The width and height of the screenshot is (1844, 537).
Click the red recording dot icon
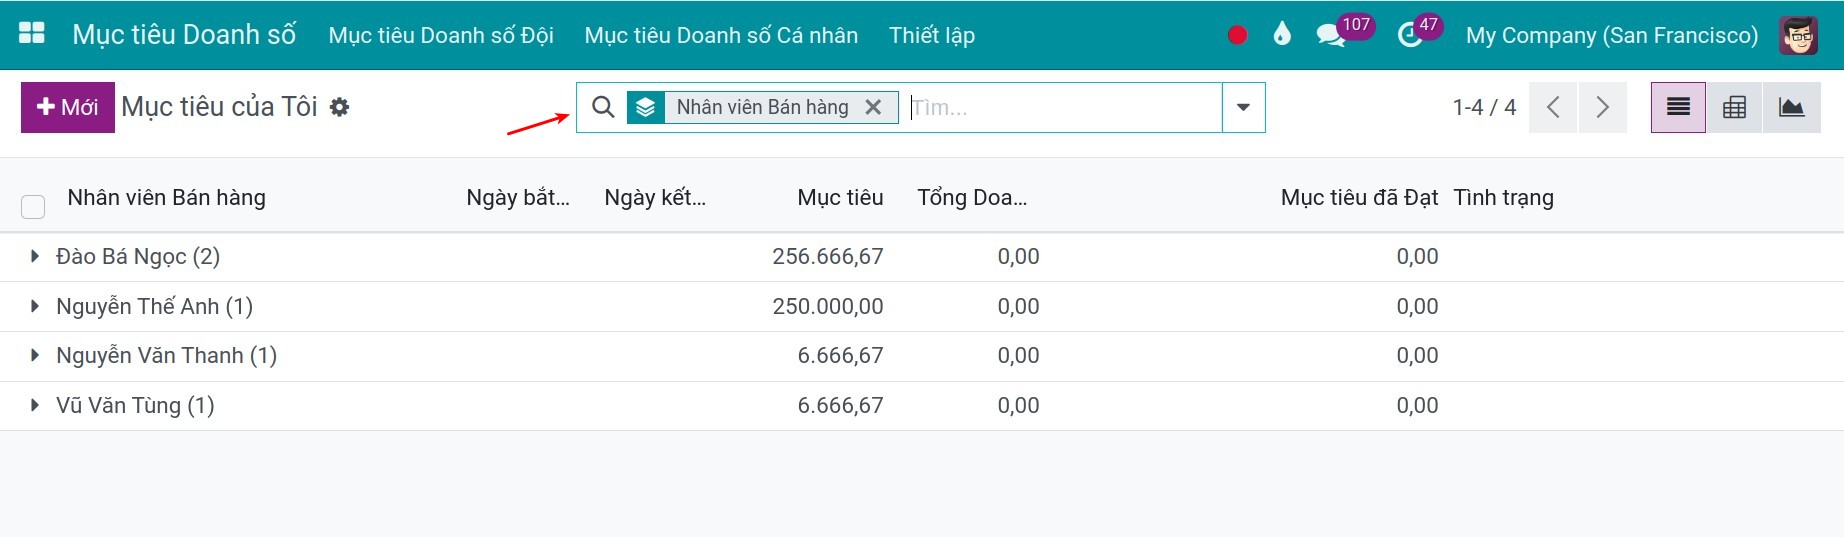click(1237, 35)
